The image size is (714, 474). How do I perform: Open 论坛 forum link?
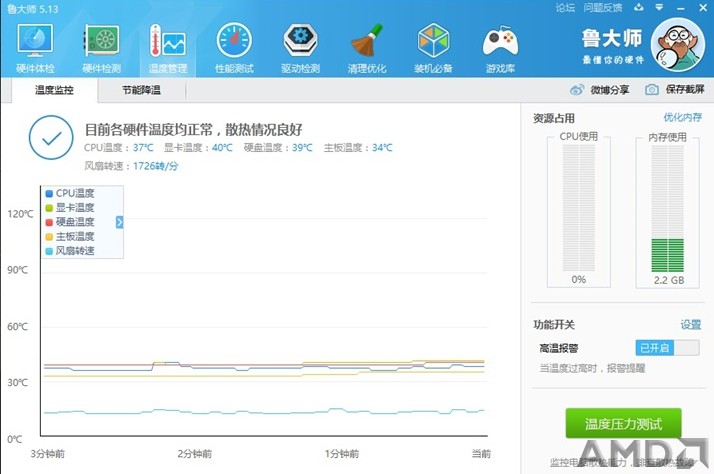point(565,8)
